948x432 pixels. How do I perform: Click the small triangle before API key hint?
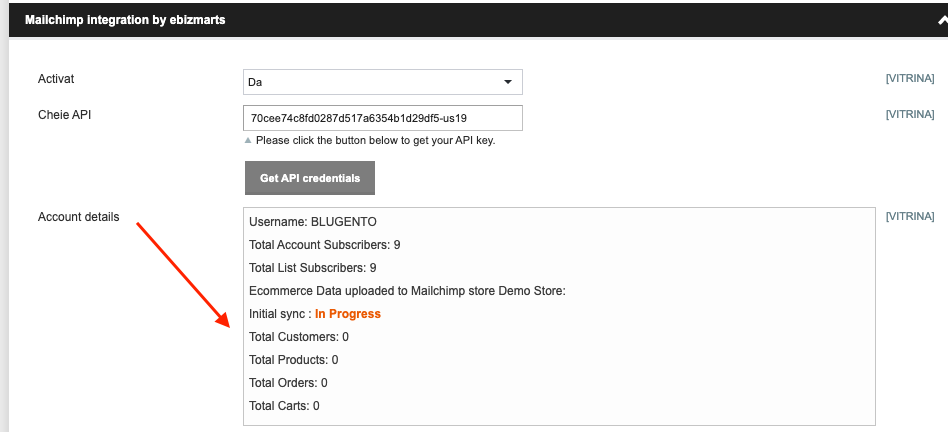tap(247, 140)
